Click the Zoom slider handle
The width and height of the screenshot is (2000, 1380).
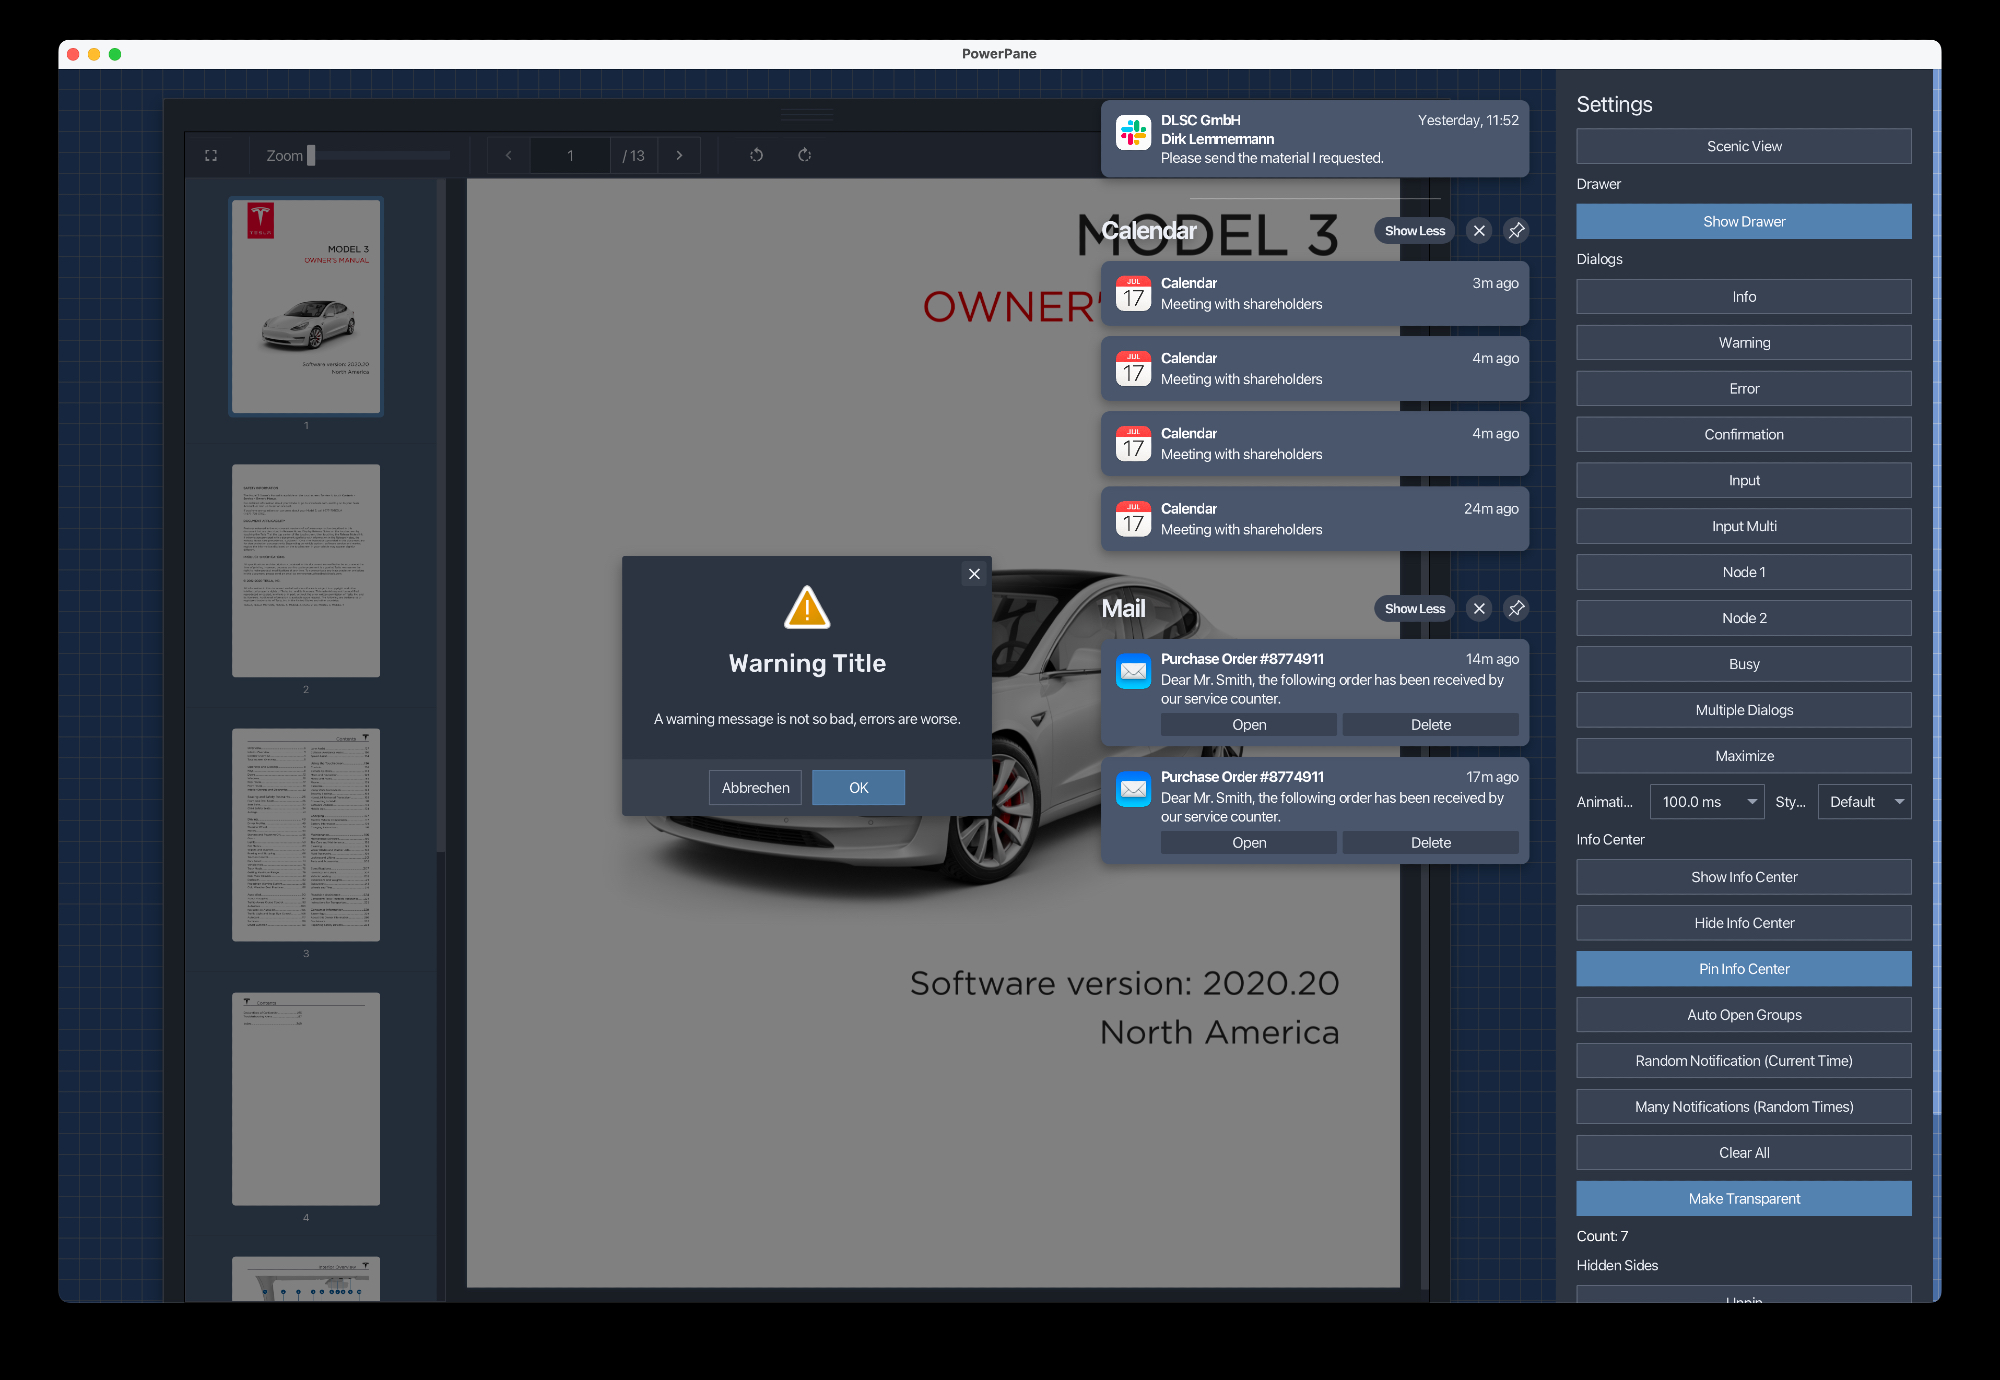(x=311, y=156)
